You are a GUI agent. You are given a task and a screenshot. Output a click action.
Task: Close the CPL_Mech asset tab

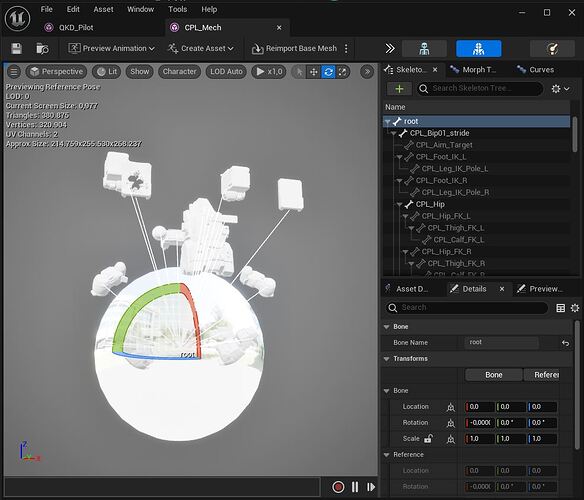tap(279, 28)
